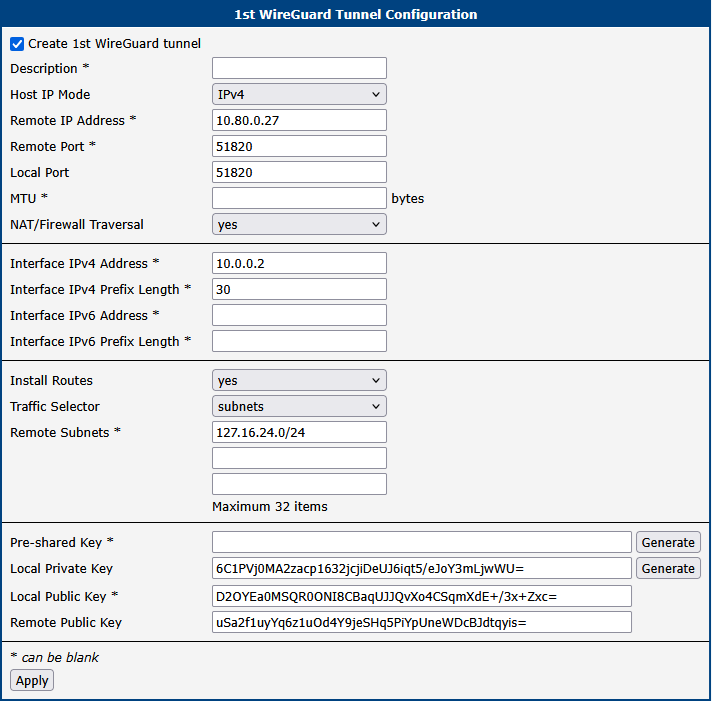The image size is (712, 701).
Task: Click the Interface IPv6 Address field
Action: point(299,315)
